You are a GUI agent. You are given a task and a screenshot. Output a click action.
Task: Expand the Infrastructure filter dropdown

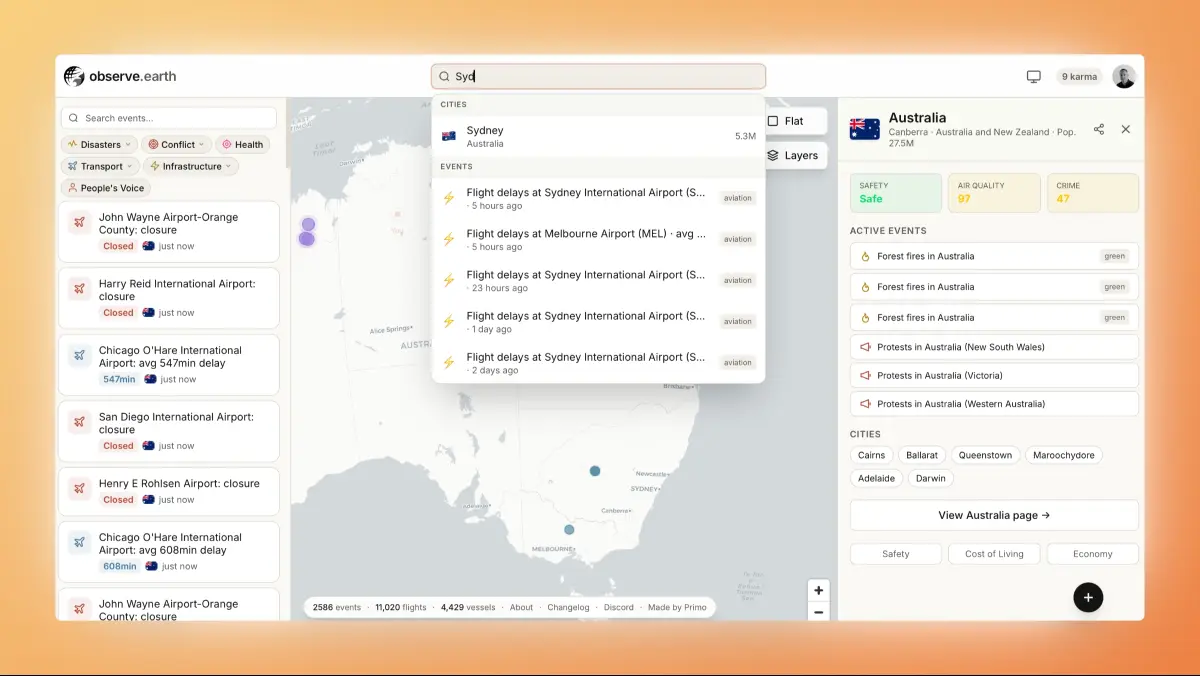point(190,166)
